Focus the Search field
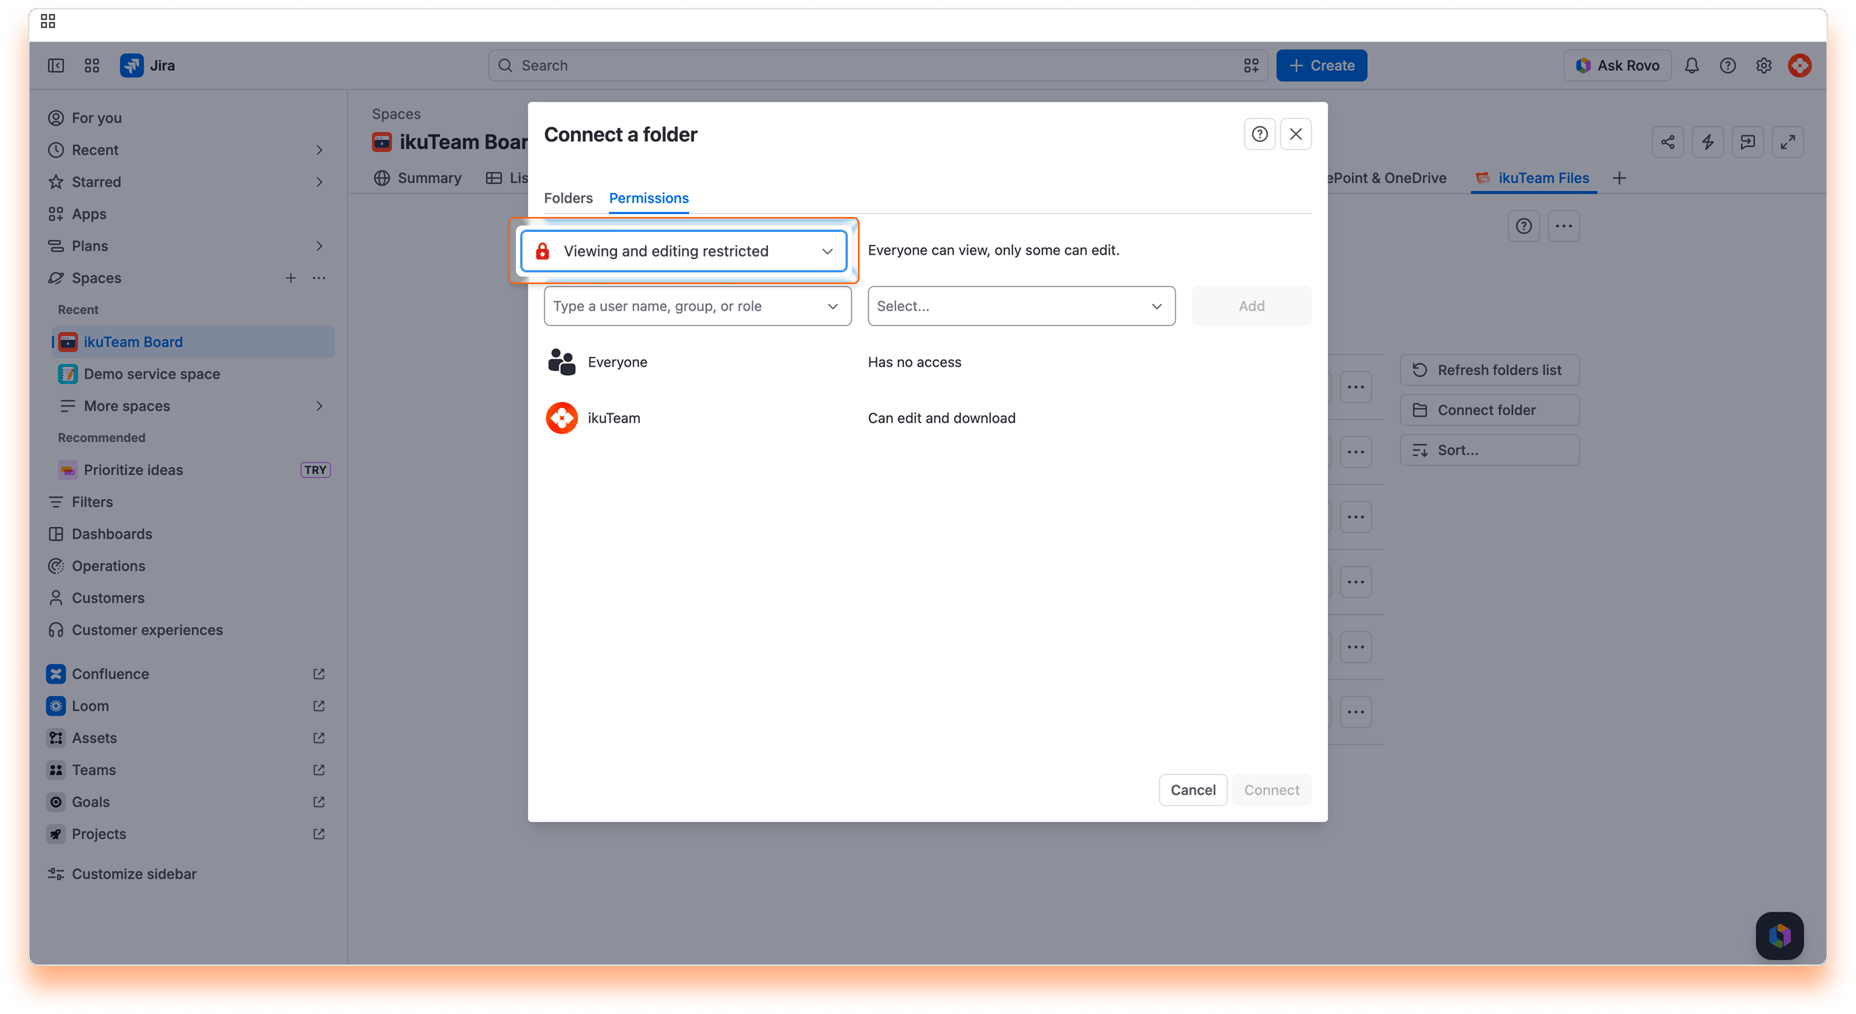 click(877, 65)
